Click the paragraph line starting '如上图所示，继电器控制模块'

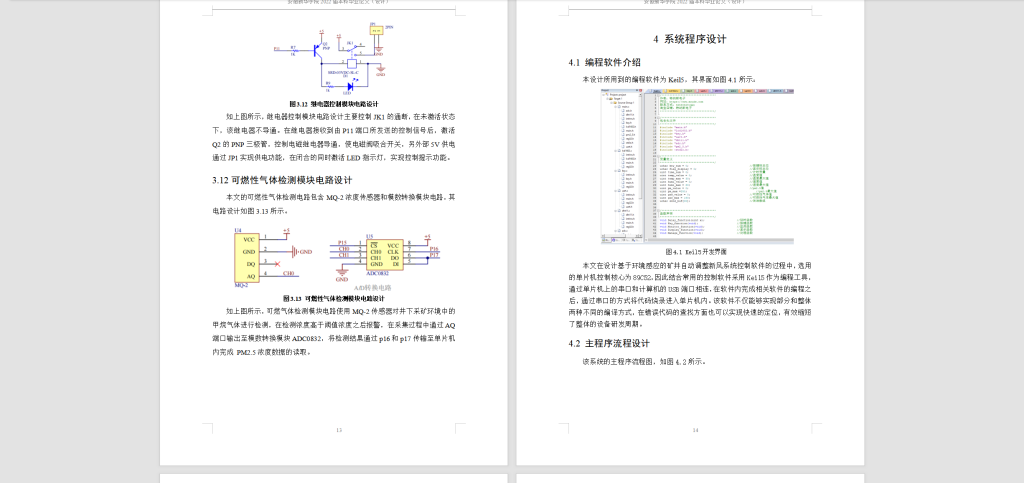340,116
